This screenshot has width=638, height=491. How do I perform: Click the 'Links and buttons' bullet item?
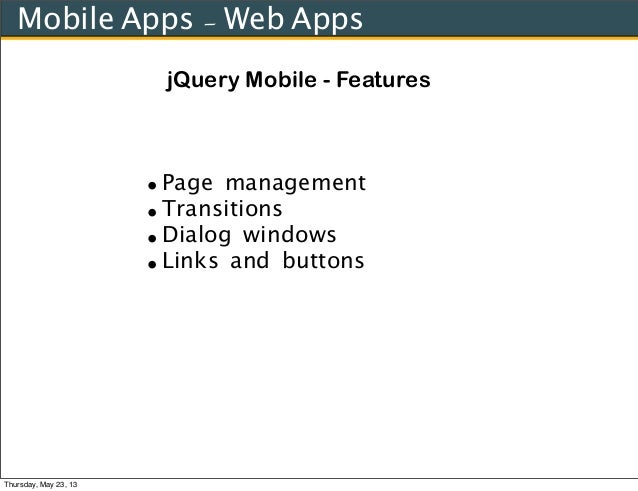pyautogui.click(x=263, y=260)
